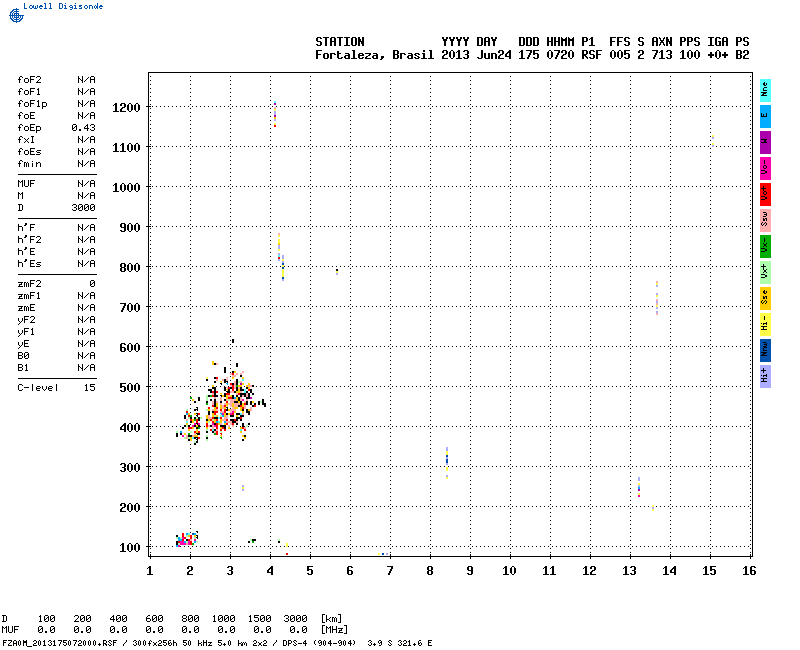Click the D value 3000 in parameter list
Viewport: 800px width, 650px height.
83,208
